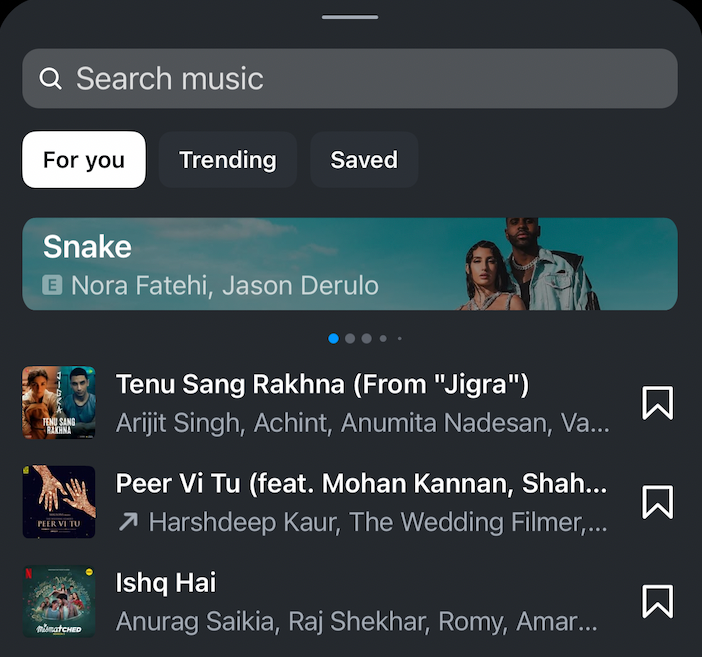Tap the Ishq Hai Mismatched album cover

(59, 601)
